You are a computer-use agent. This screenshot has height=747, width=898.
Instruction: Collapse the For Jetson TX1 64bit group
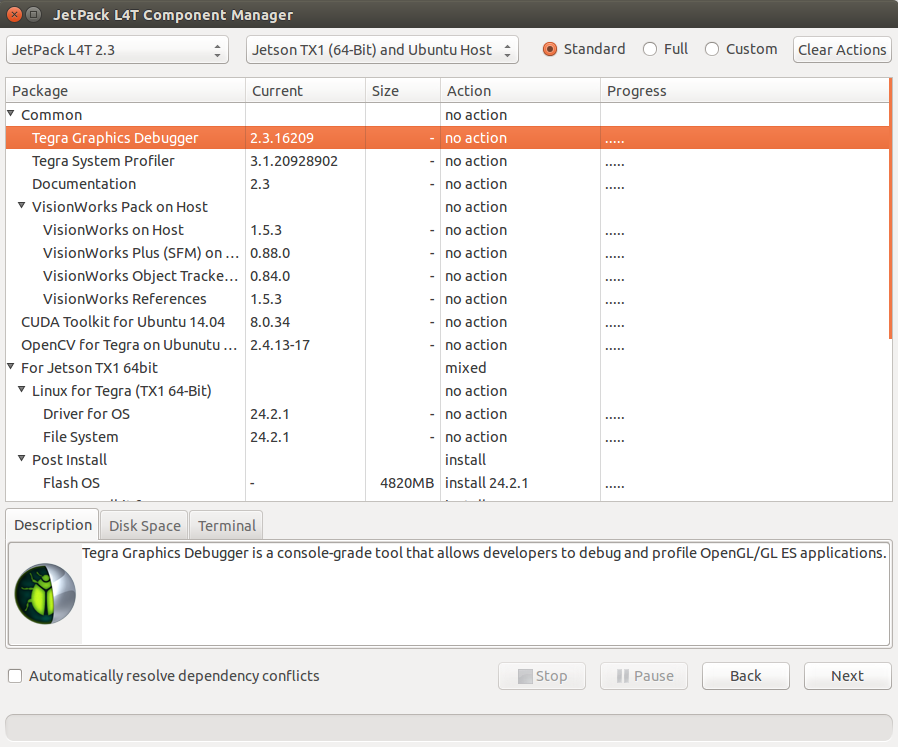coord(11,367)
